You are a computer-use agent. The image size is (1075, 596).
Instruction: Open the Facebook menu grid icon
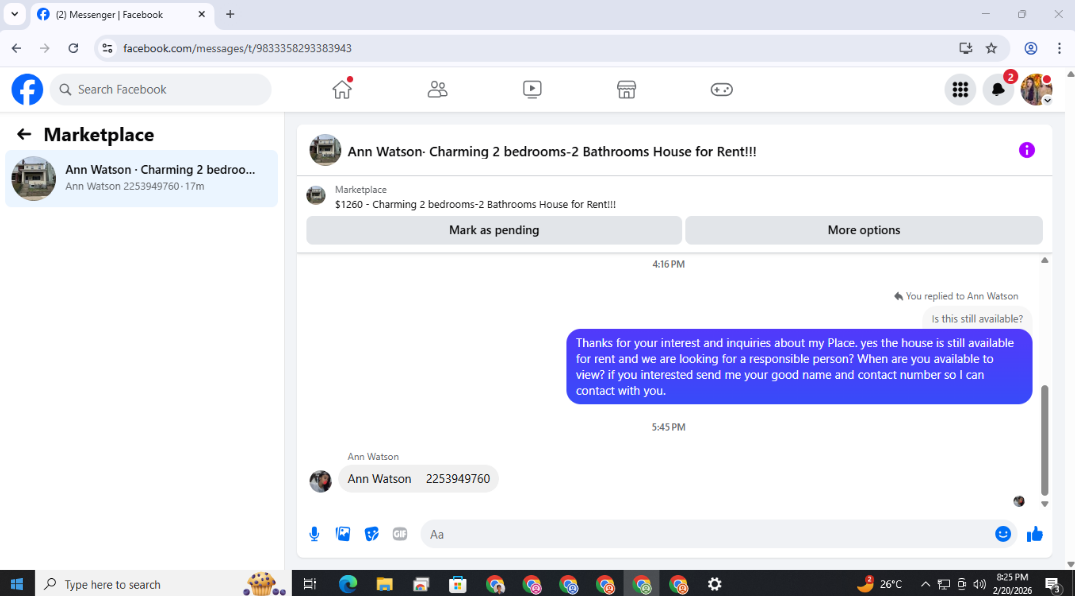(x=960, y=89)
